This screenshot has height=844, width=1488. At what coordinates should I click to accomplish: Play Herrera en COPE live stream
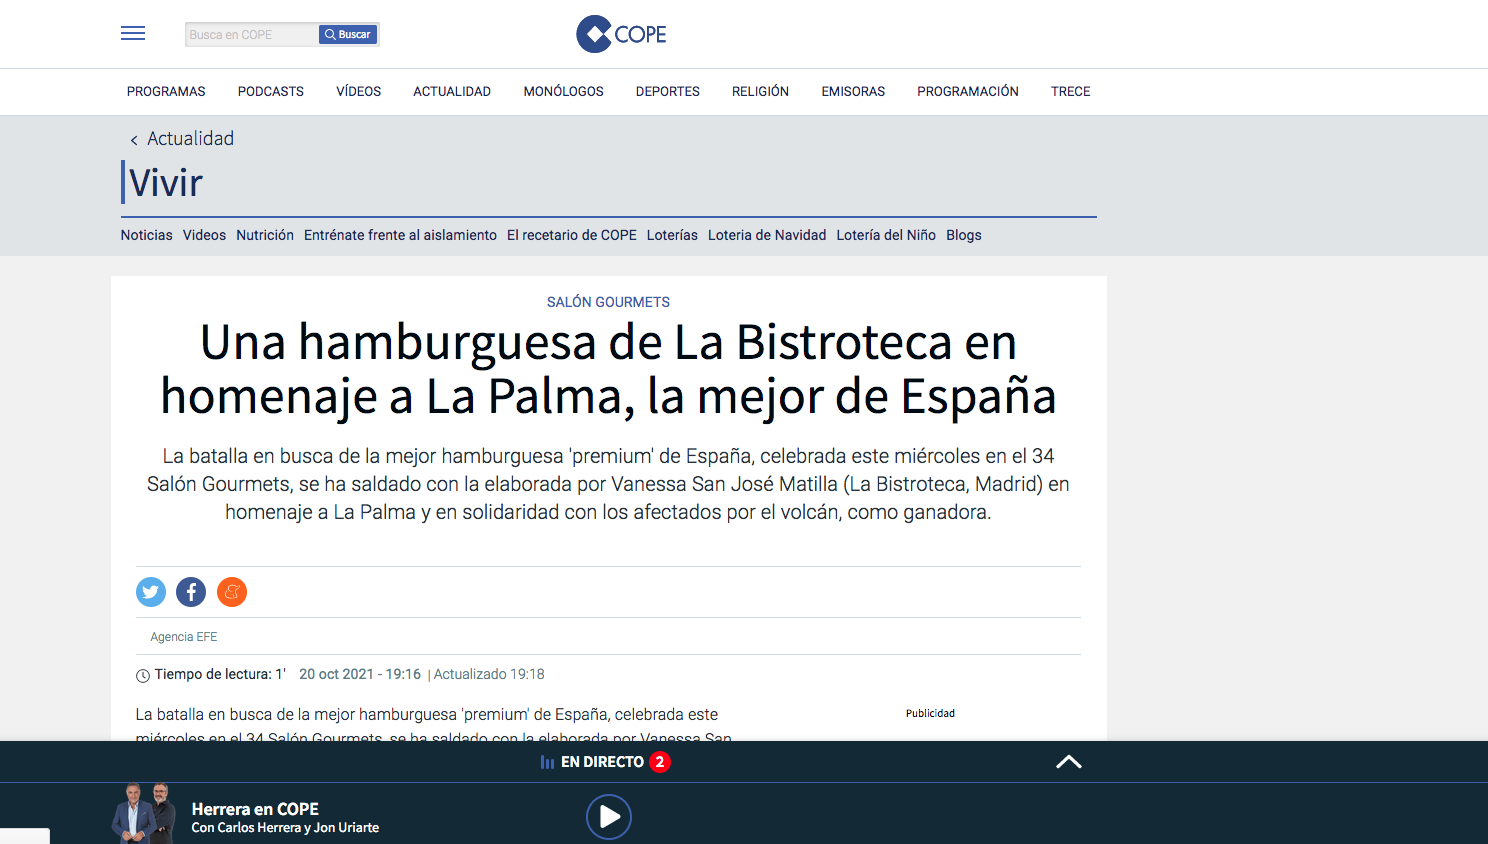pyautogui.click(x=608, y=817)
